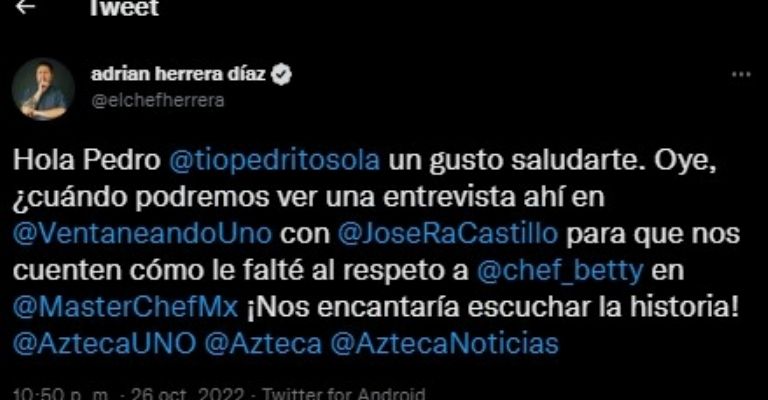Visit the @AztecaUNO mention
The image size is (768, 400).
104,344
